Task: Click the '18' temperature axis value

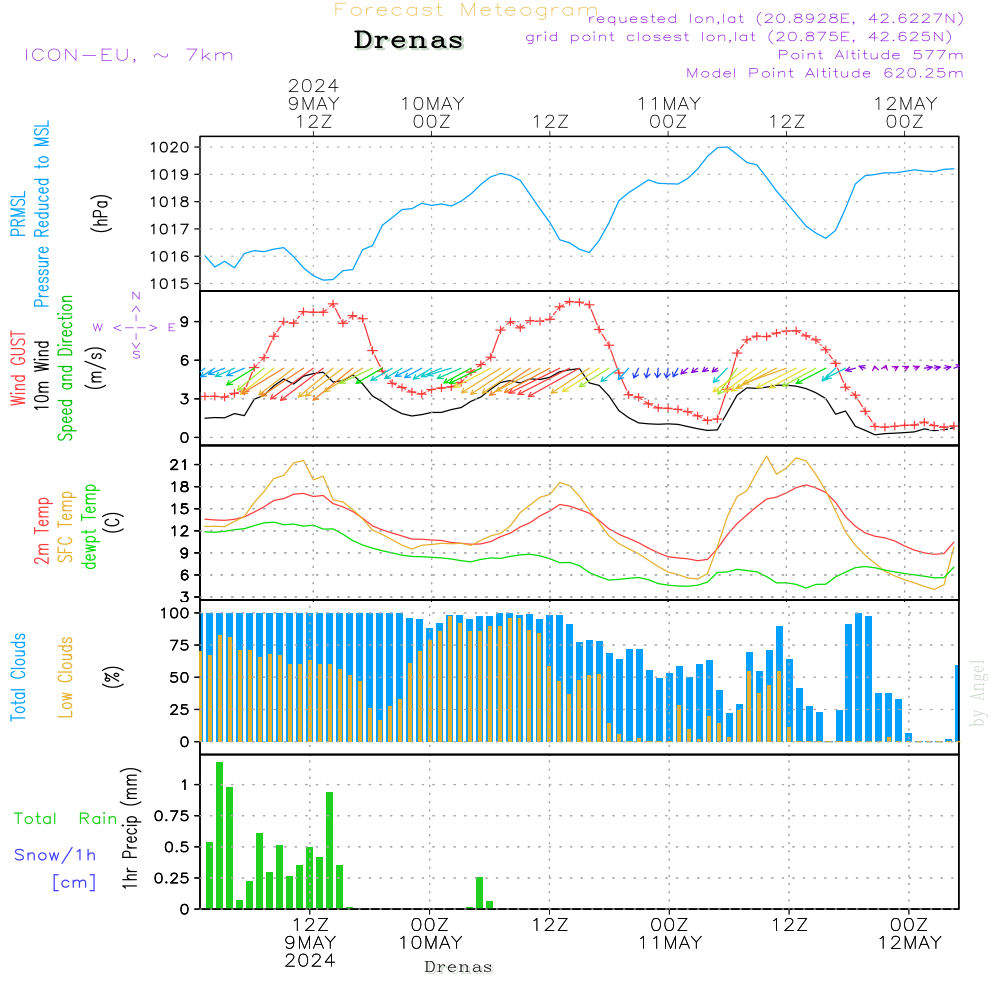Action: pos(179,487)
